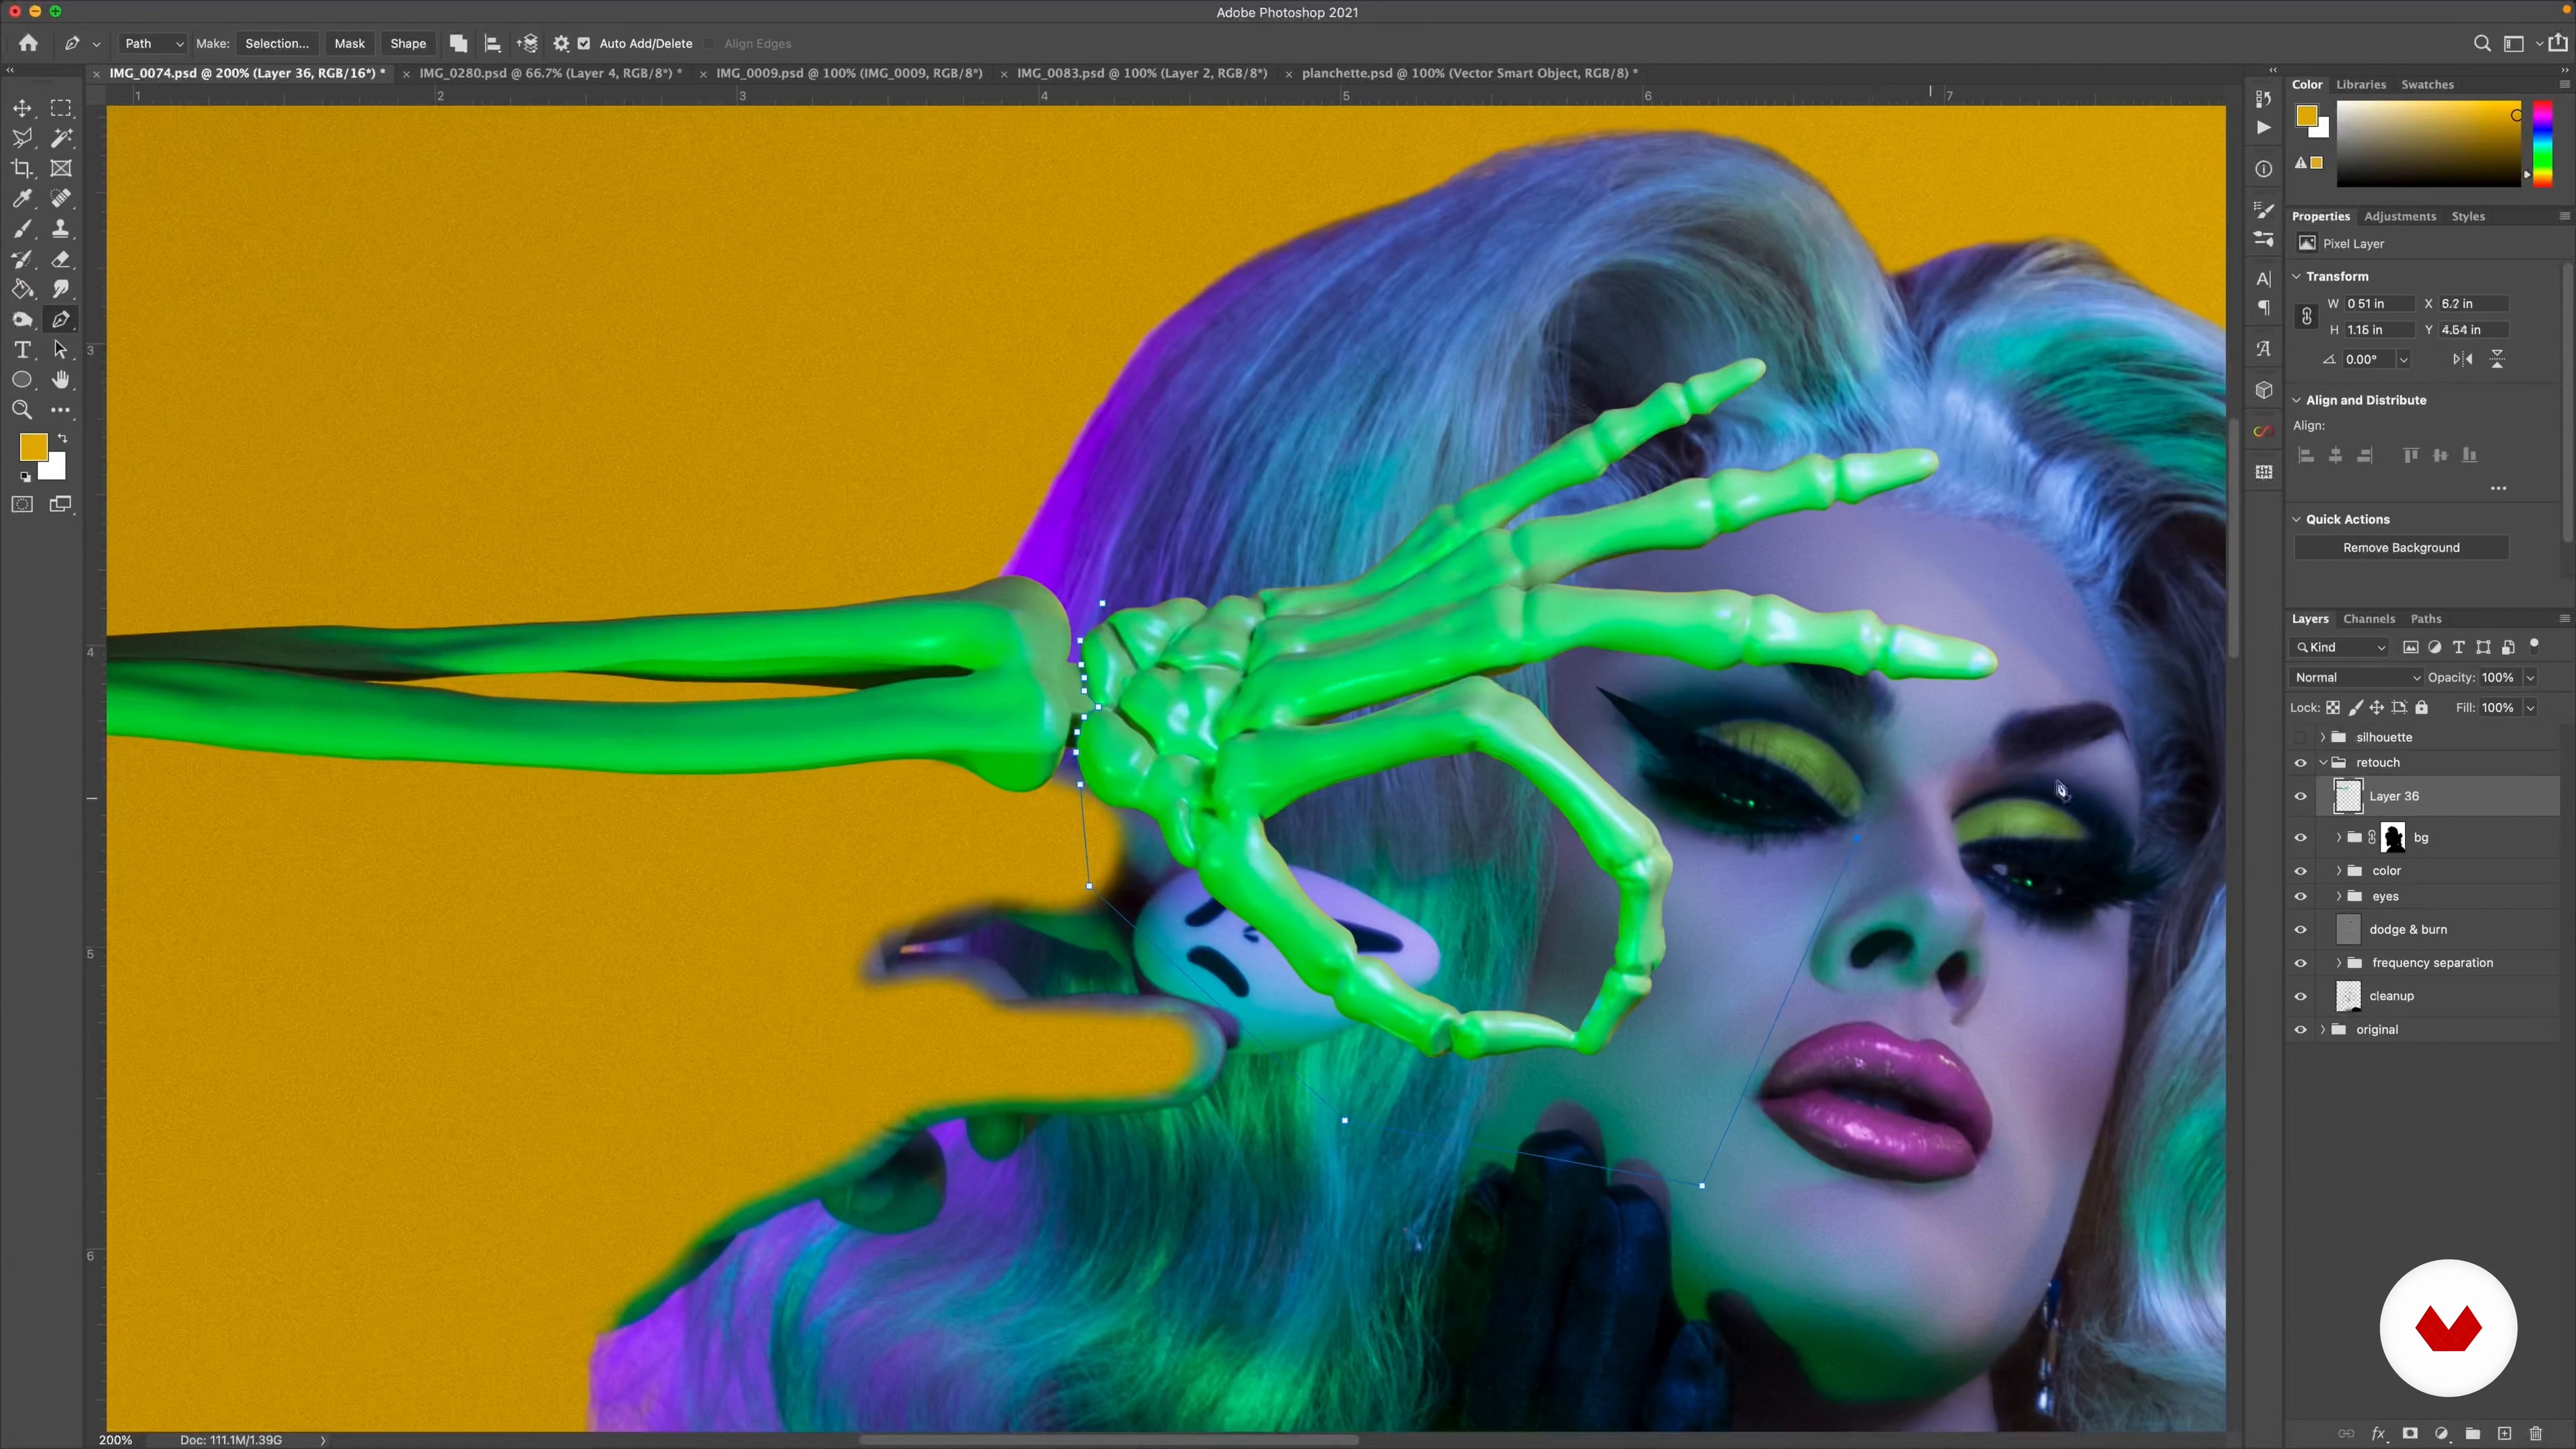Viewport: 2576px width, 1449px height.
Task: Expand the silhouette group
Action: pos(2322,737)
